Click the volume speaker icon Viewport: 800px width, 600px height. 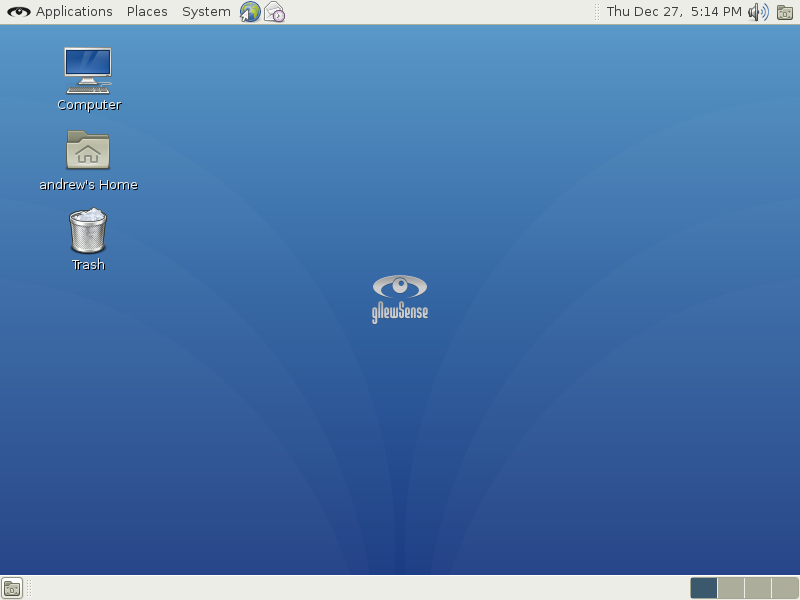[758, 12]
